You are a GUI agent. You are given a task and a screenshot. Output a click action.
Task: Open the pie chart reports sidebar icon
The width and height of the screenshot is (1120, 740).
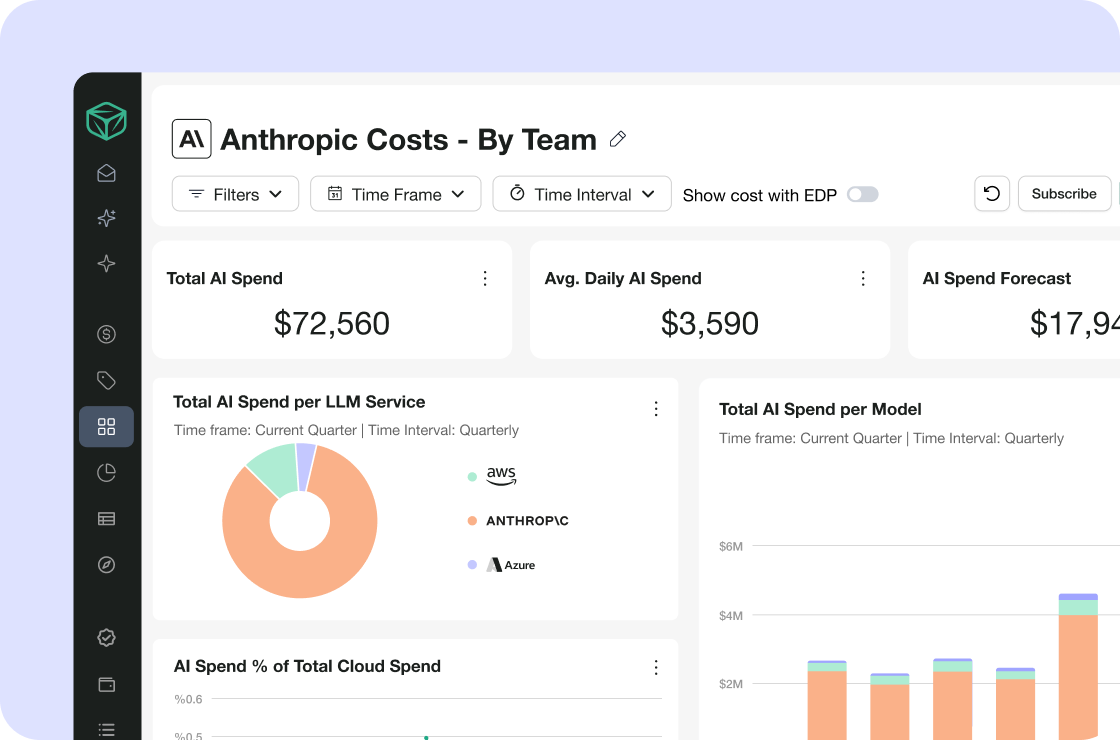click(106, 472)
